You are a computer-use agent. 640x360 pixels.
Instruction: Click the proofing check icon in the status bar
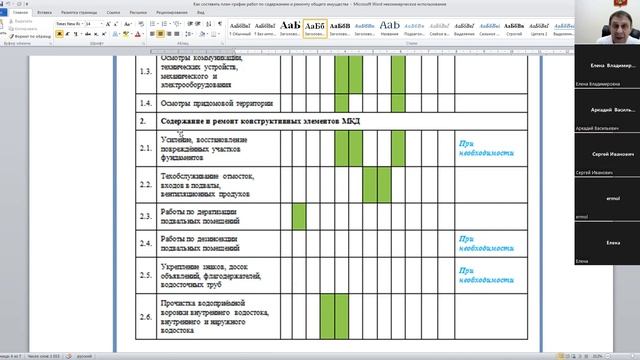click(69, 356)
